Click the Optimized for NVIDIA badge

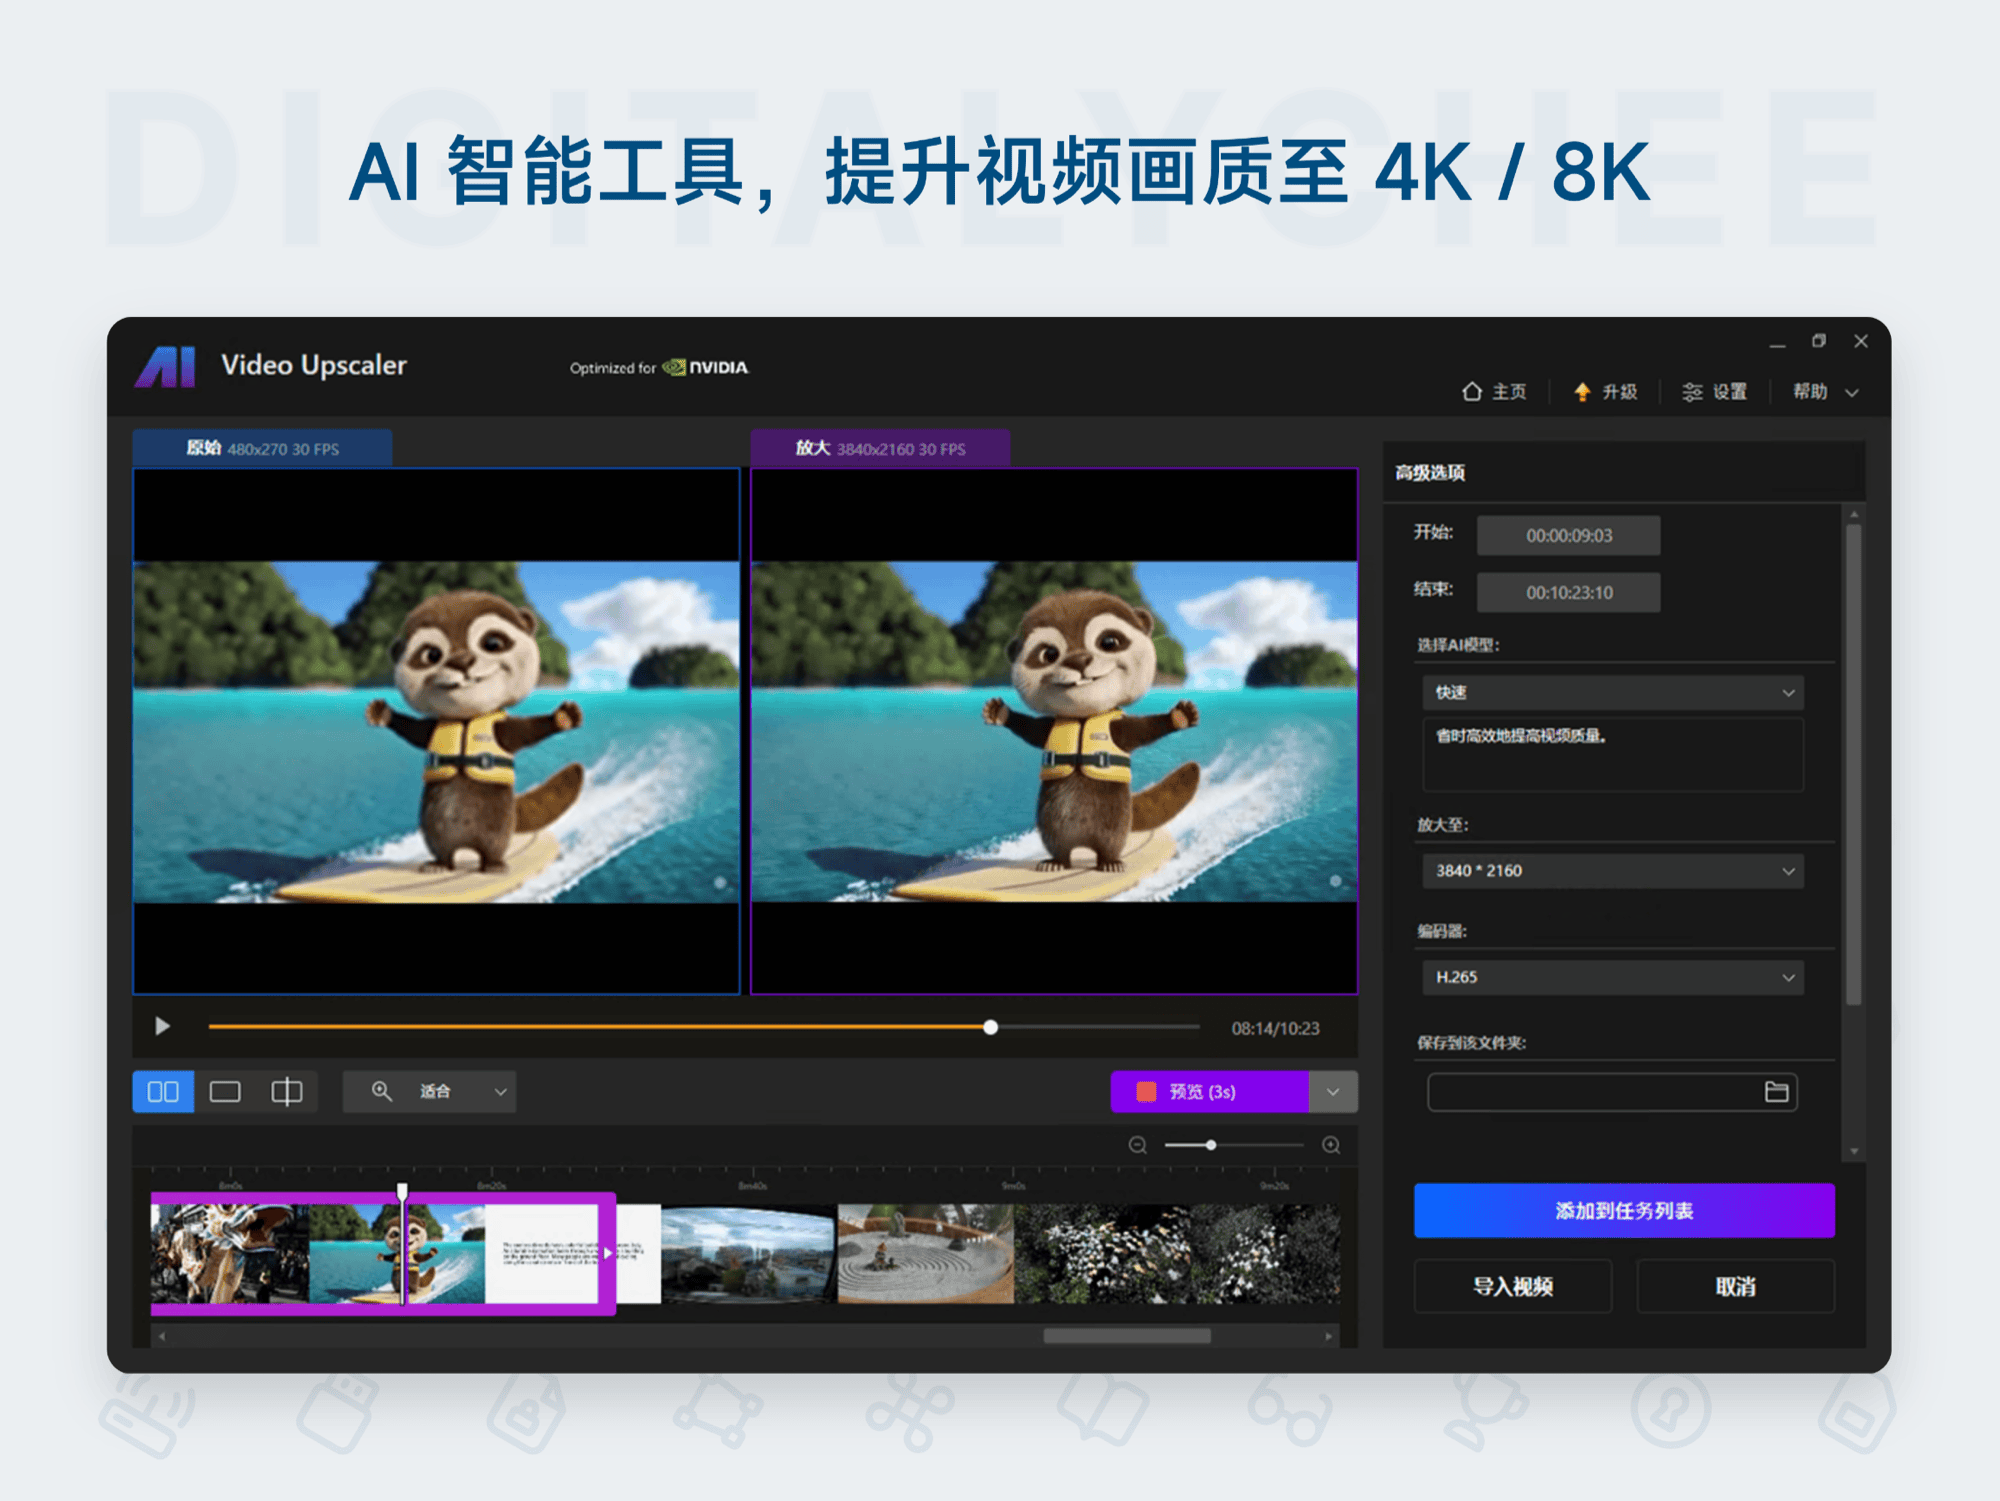[659, 367]
